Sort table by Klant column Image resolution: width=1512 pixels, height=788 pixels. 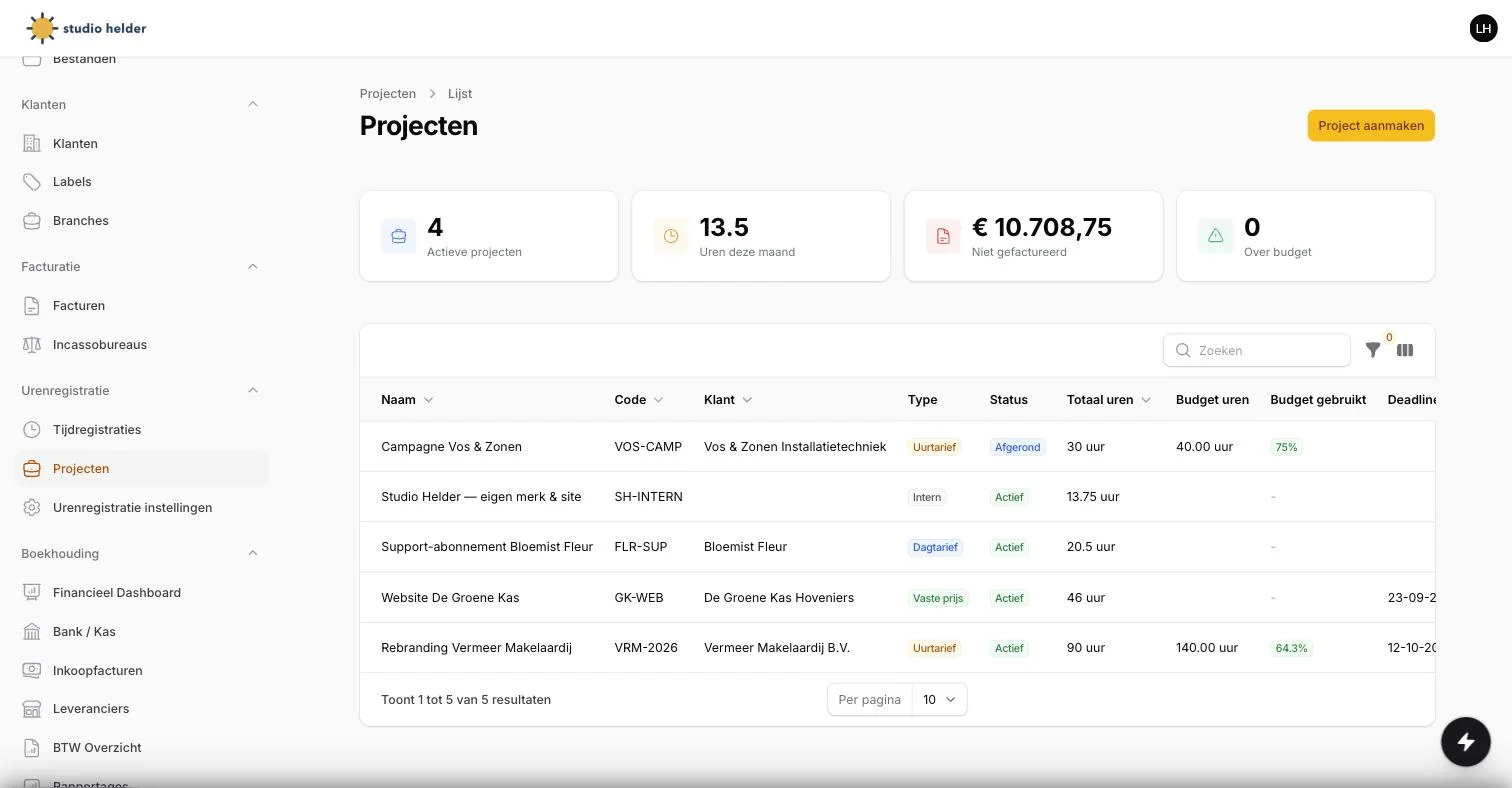[x=728, y=400]
